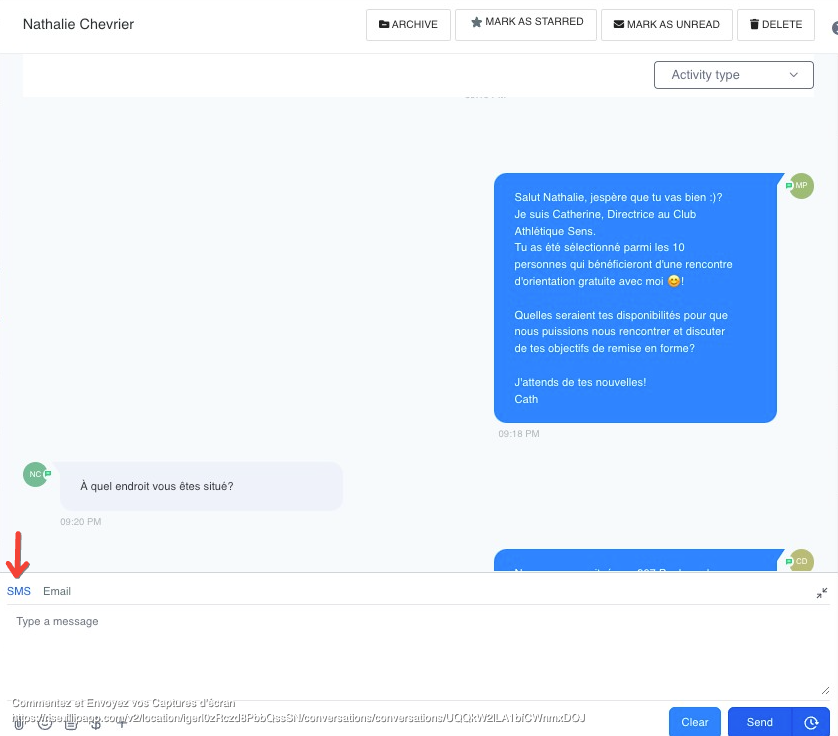Click the dollar payment request icon
Screen dimensions: 838x736
coord(96,724)
